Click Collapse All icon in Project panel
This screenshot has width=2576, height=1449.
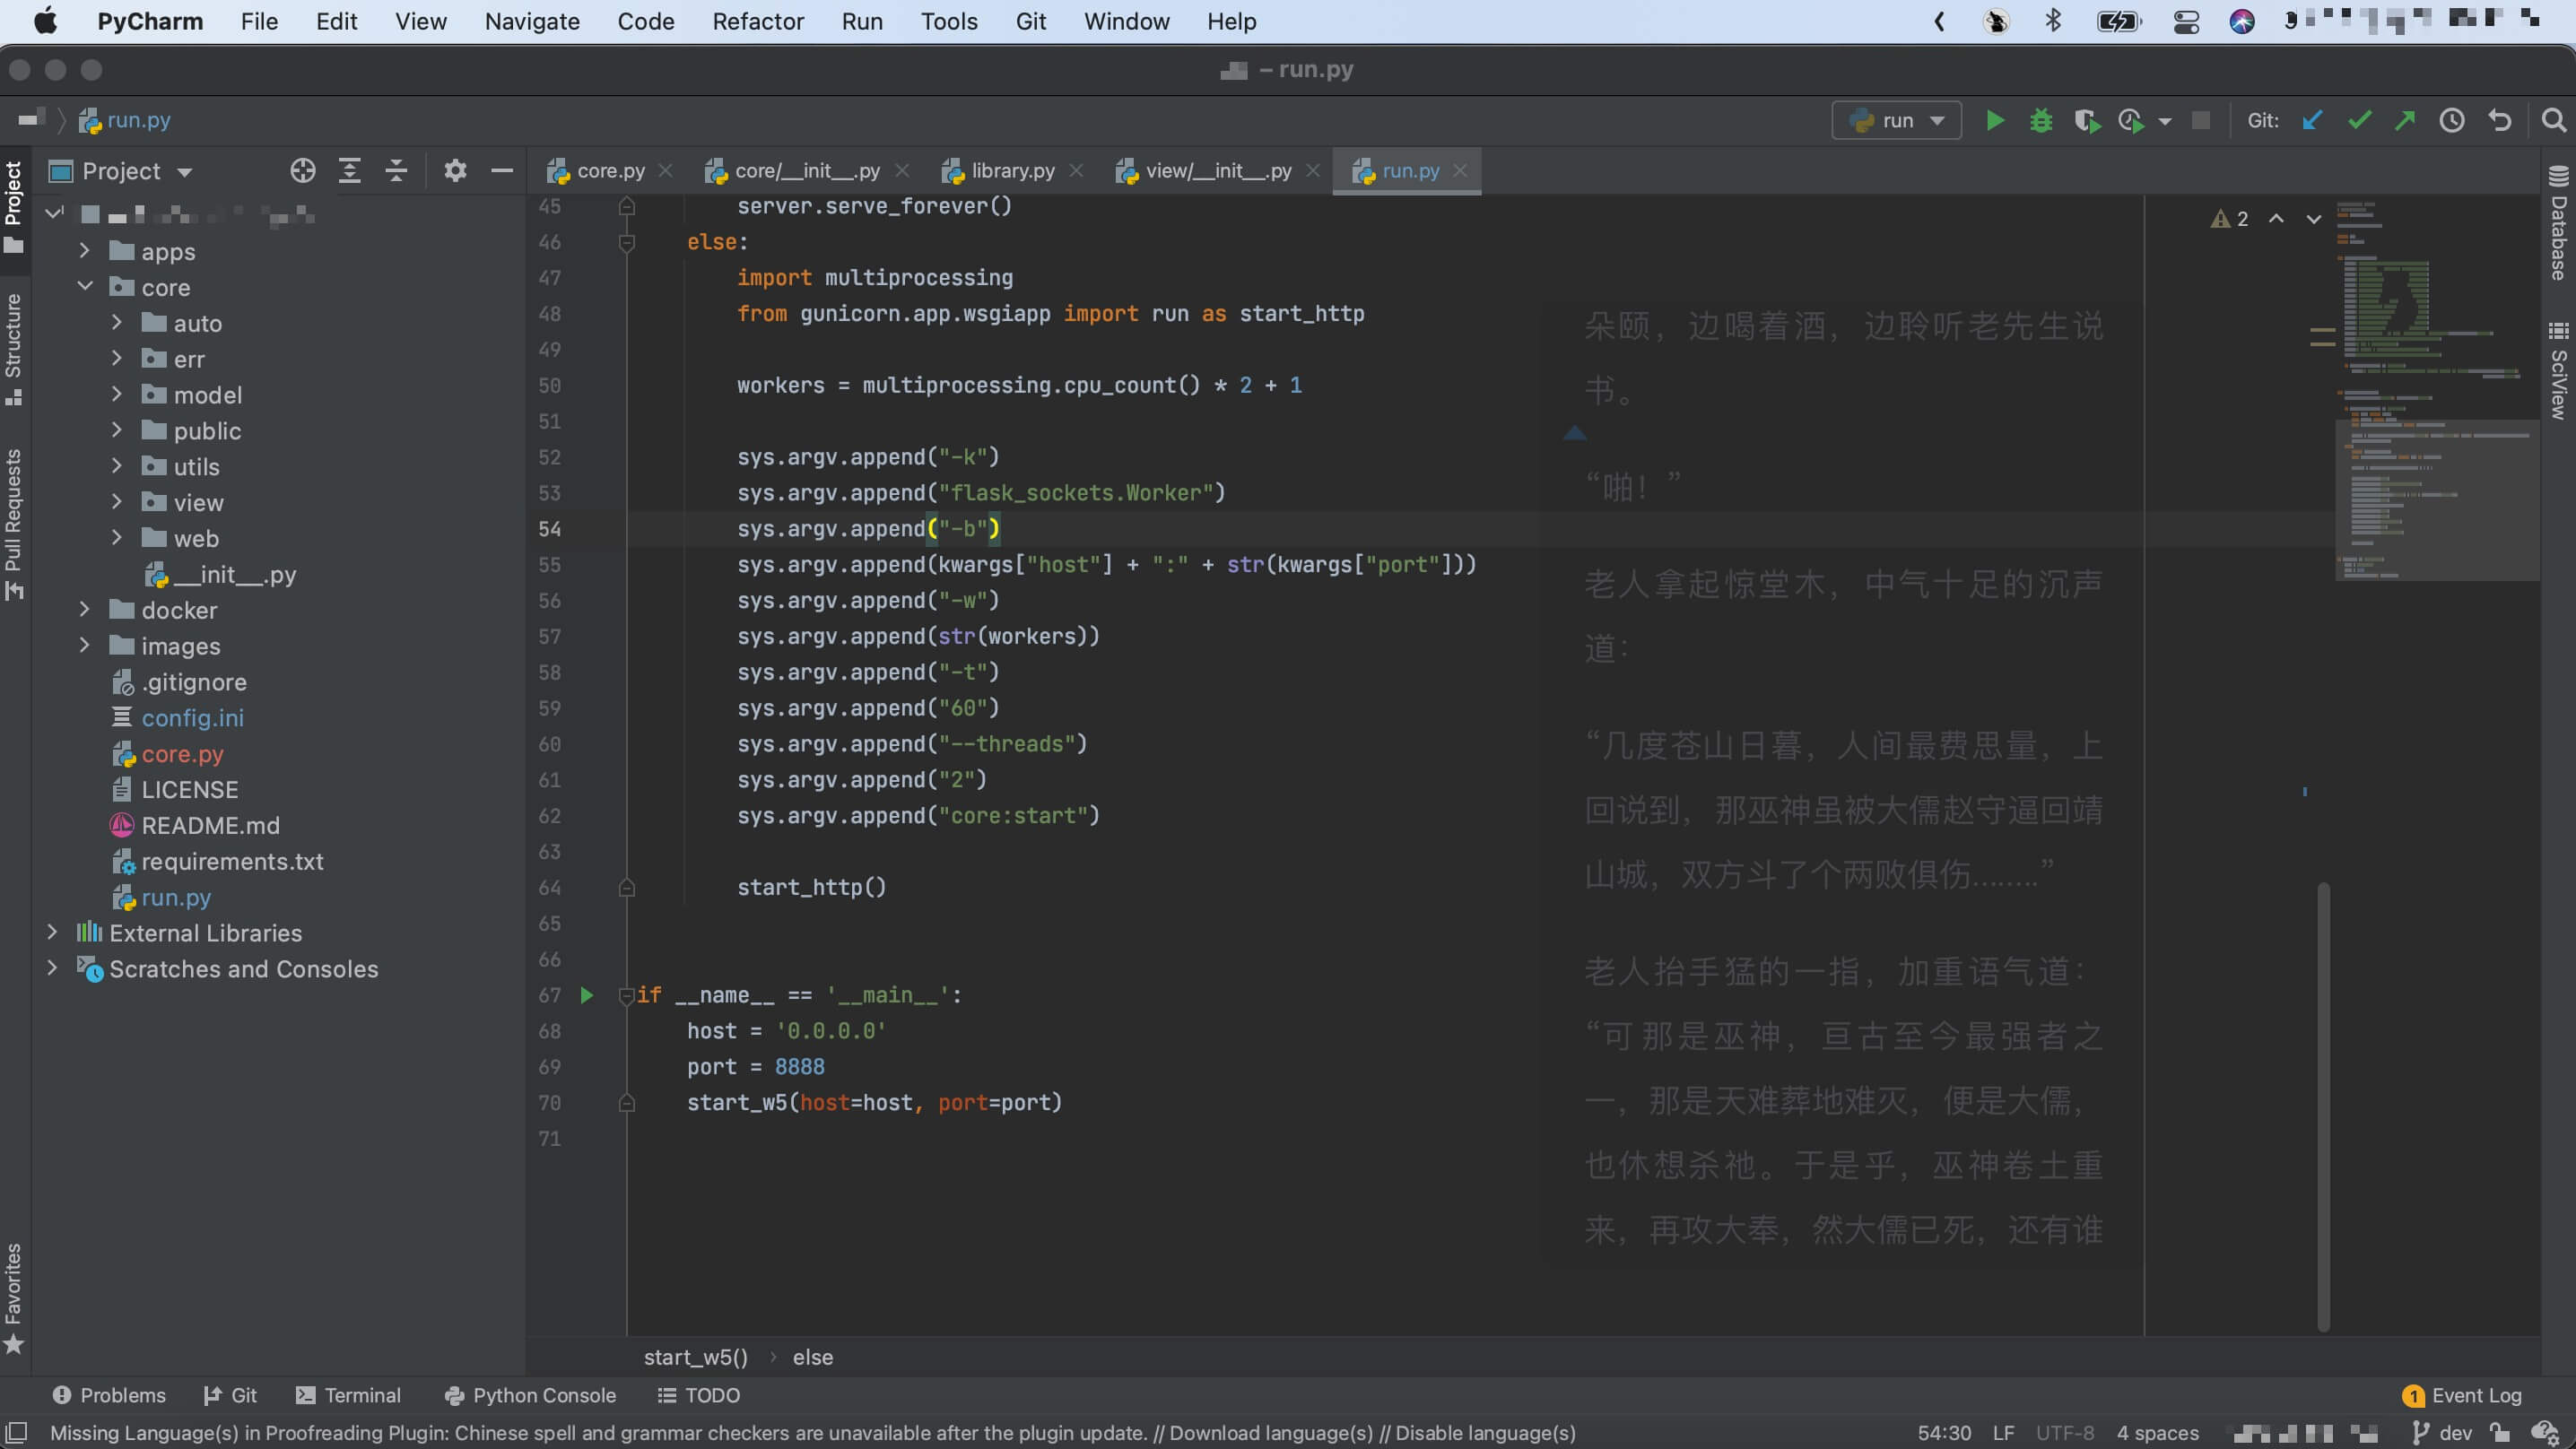coord(396,171)
